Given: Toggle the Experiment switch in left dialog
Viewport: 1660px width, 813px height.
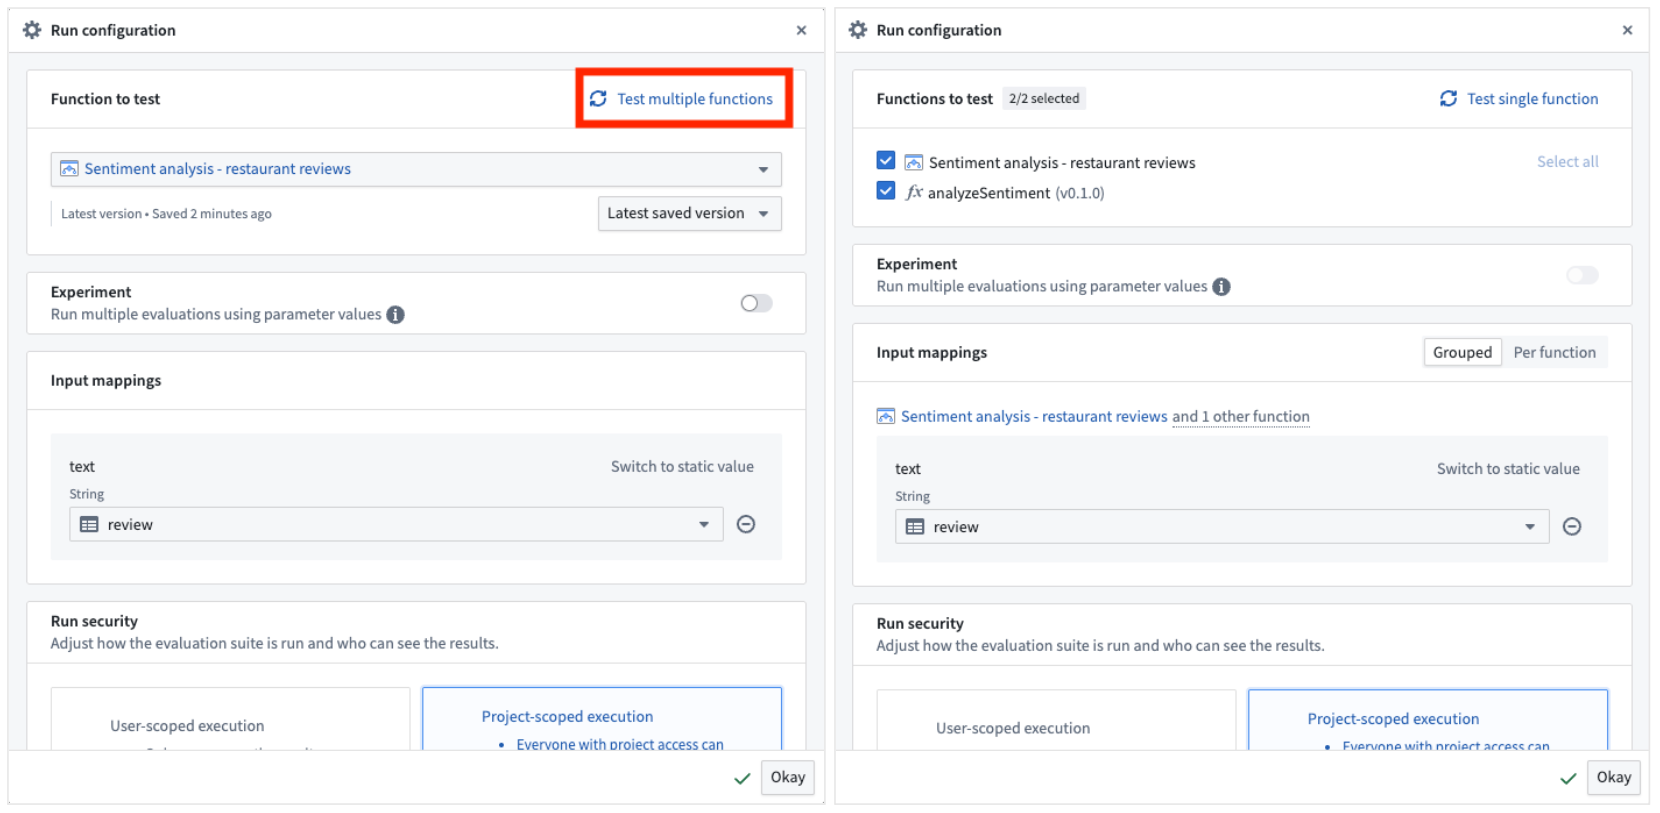Looking at the screenshot, I should 756,303.
